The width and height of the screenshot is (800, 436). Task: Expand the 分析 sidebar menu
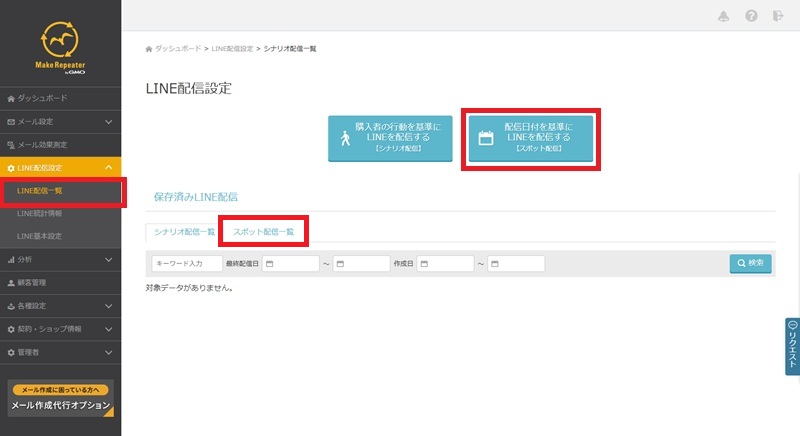click(61, 260)
